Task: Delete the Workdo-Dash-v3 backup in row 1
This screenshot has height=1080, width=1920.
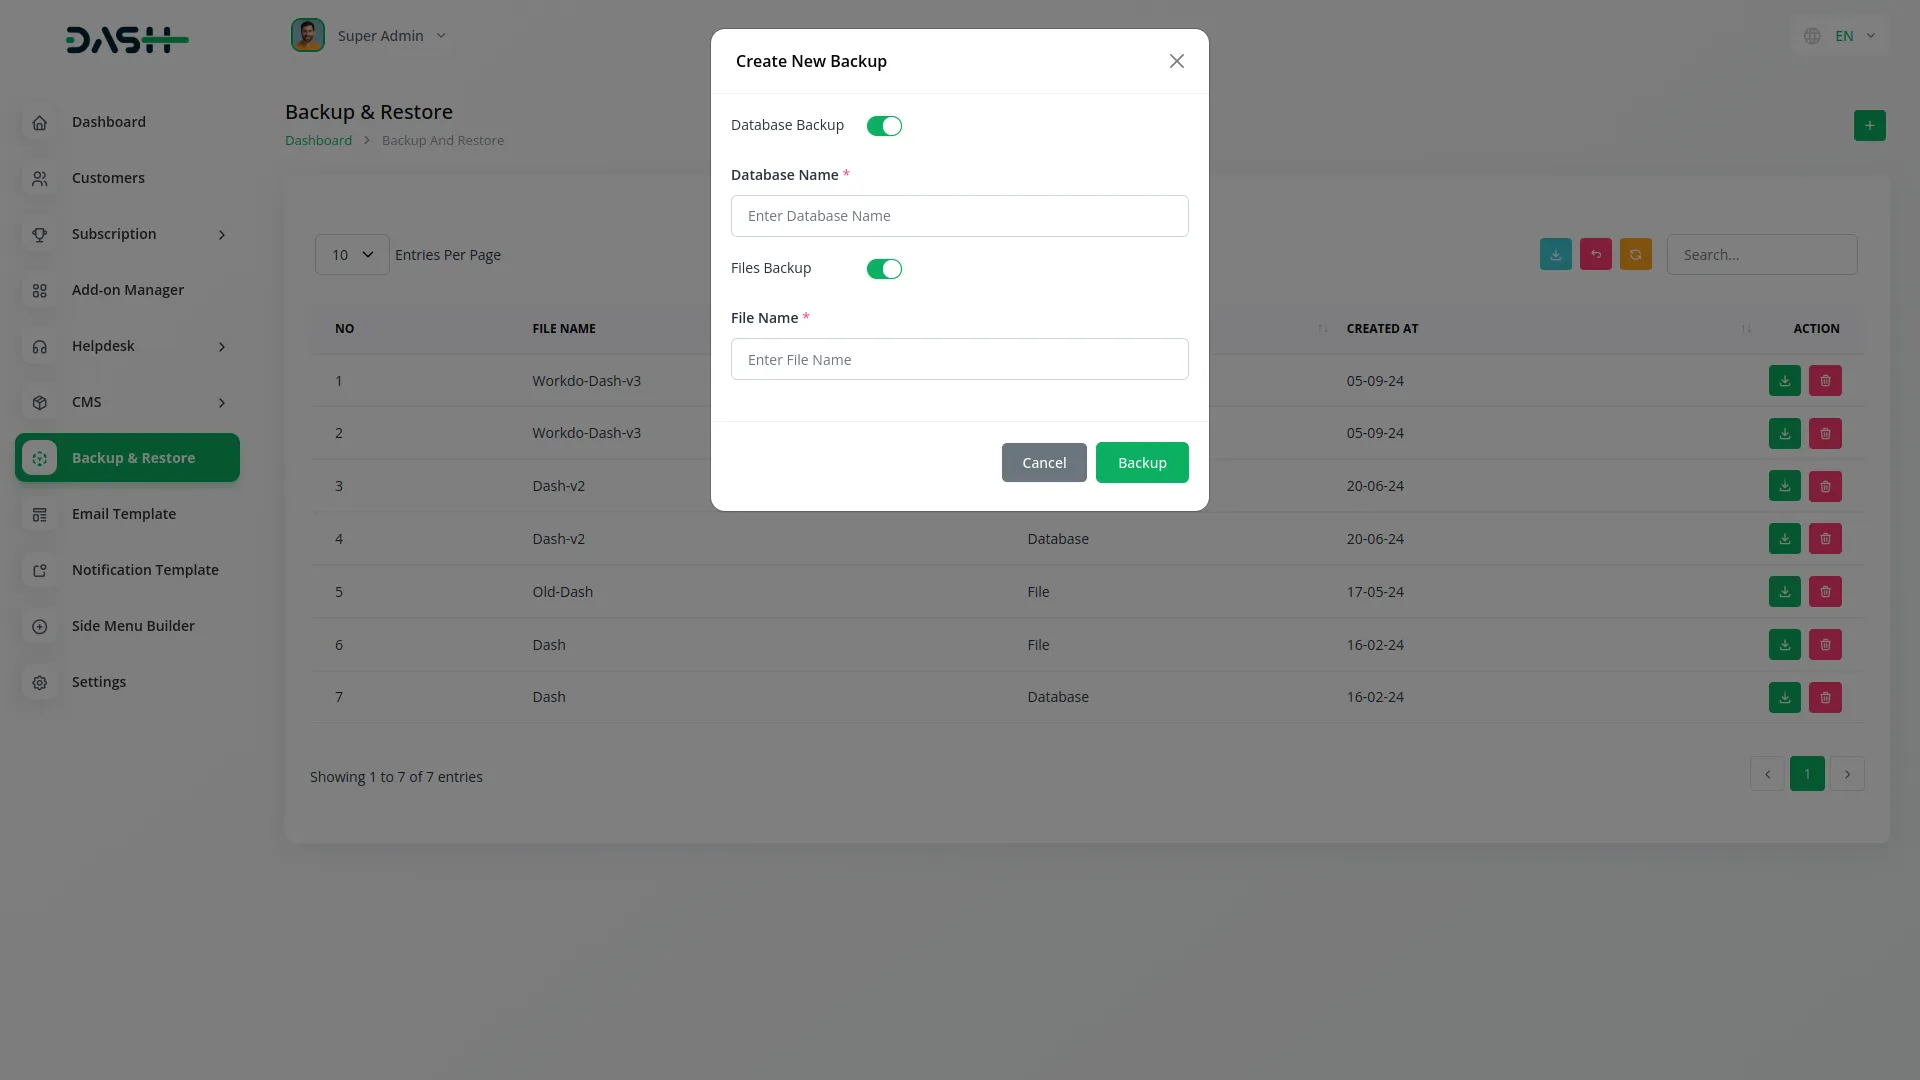Action: click(x=1824, y=381)
